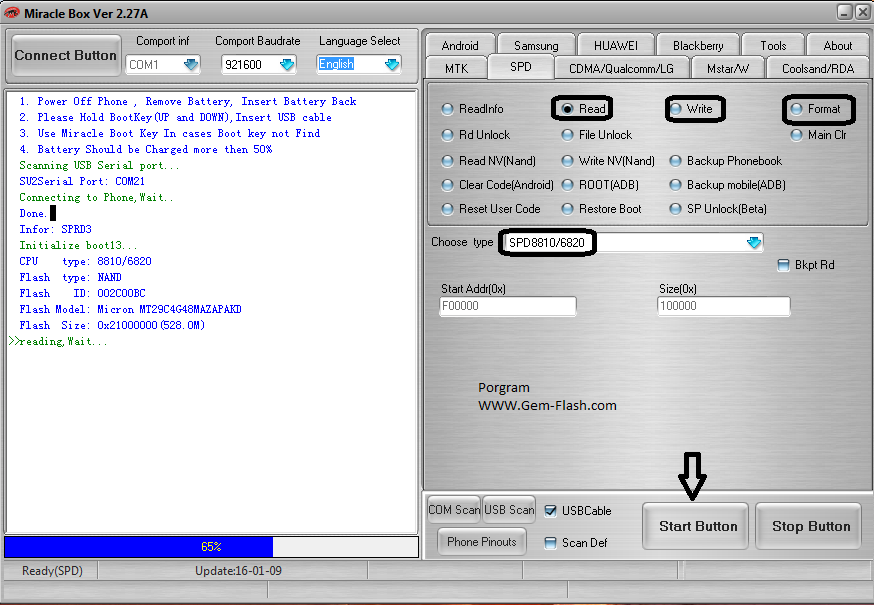
Task: Minimize the Miracle Box window
Action: (x=846, y=12)
